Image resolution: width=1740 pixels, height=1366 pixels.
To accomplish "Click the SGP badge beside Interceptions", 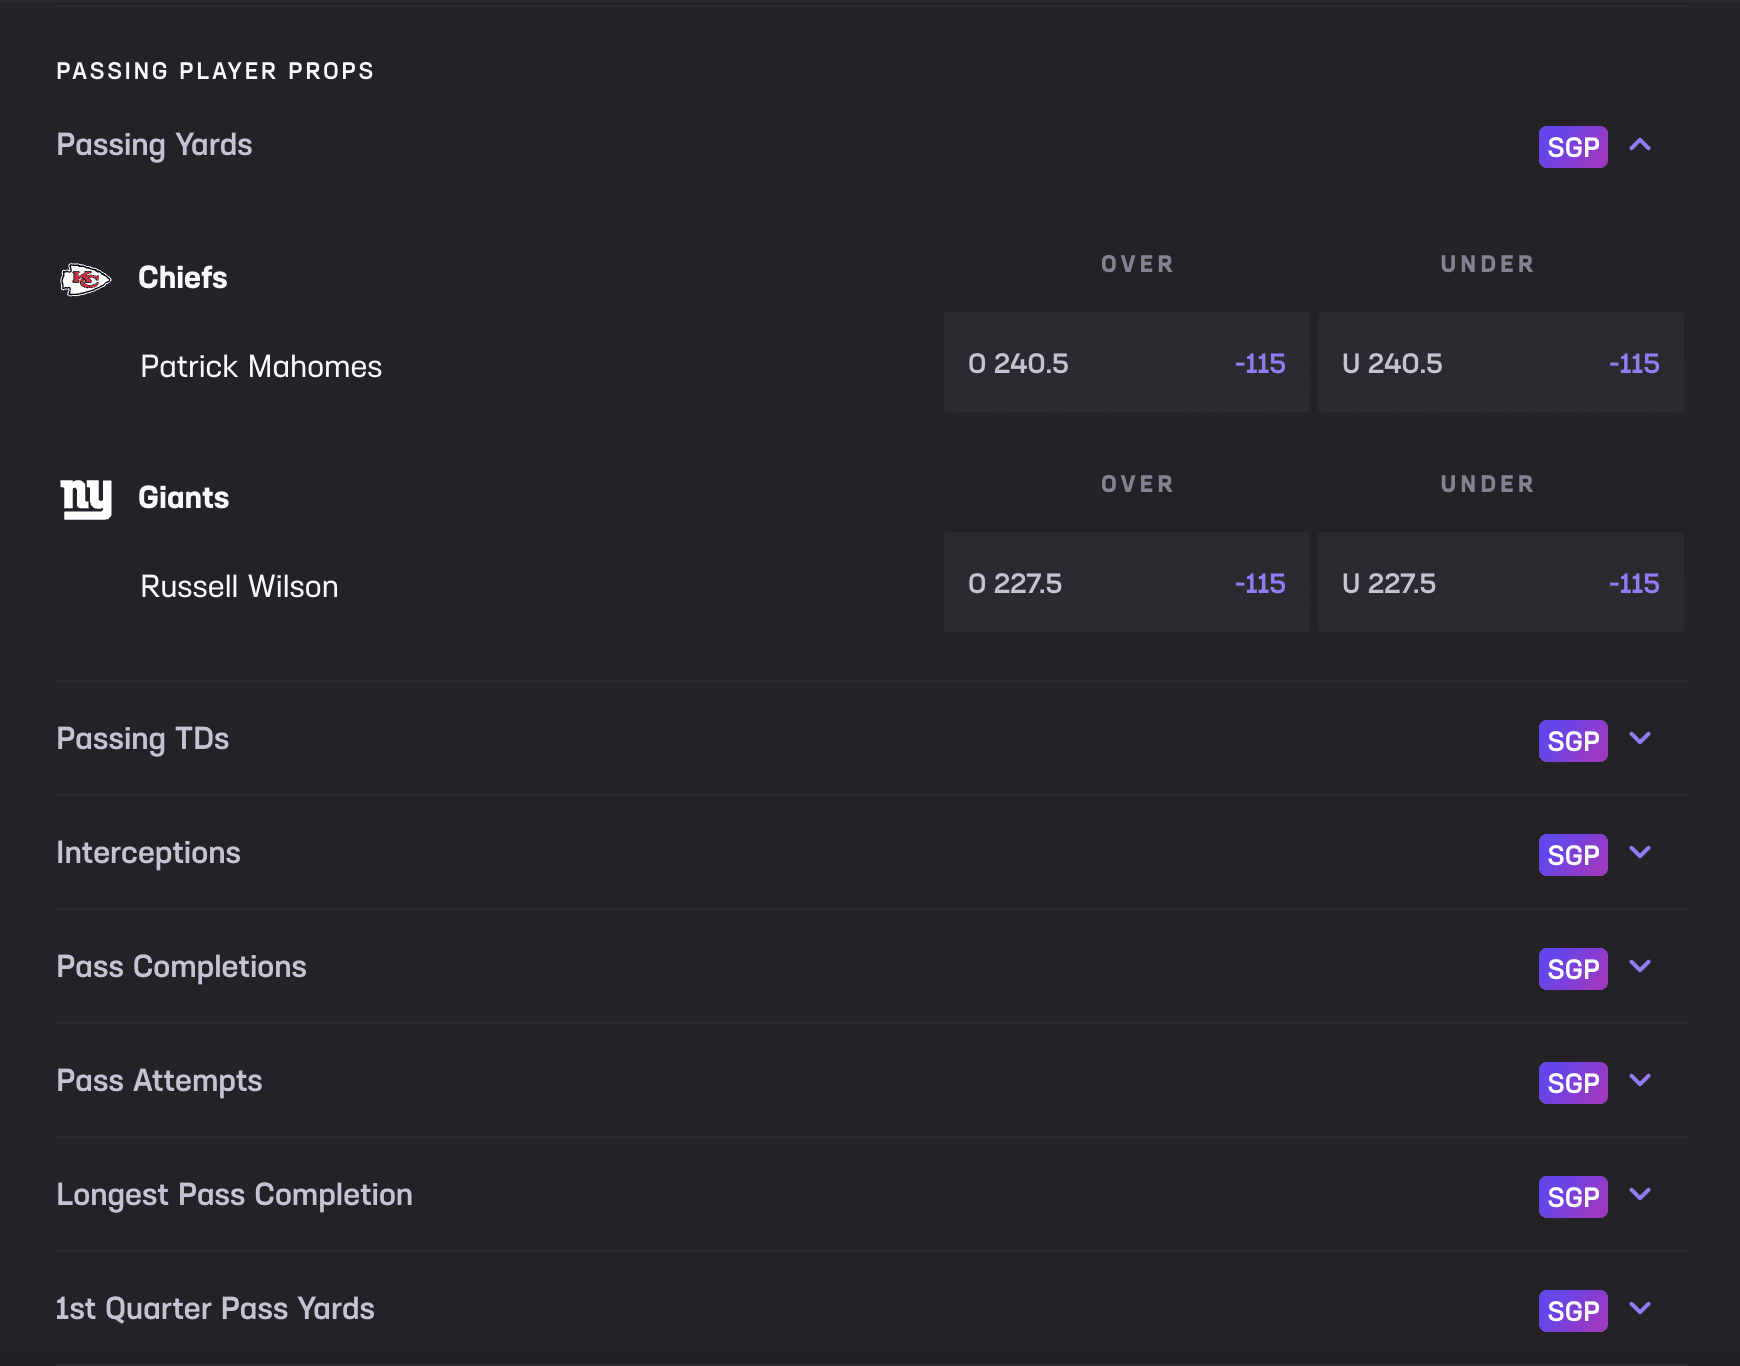I will click(1572, 855).
